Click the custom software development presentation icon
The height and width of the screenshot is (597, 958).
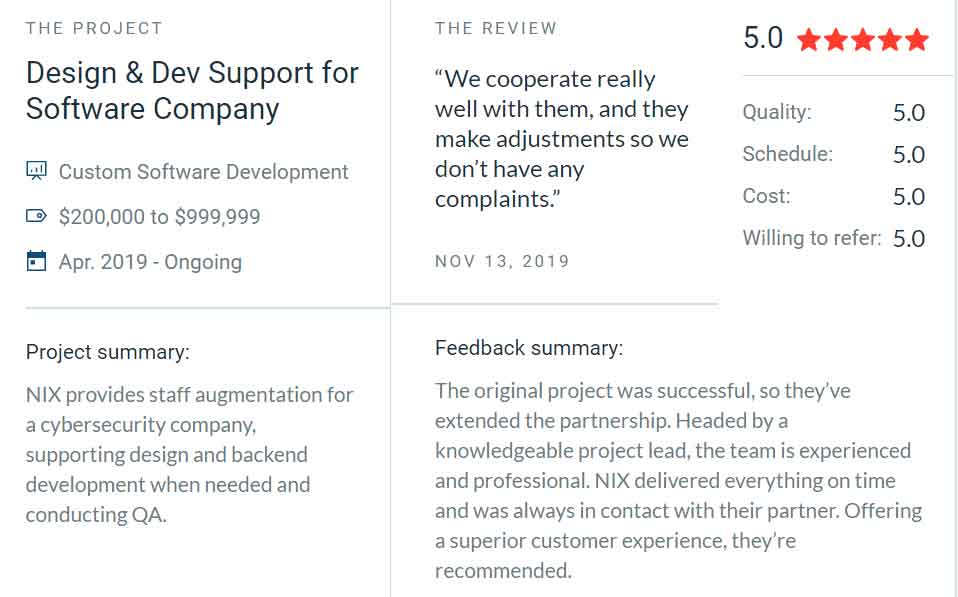(36, 171)
